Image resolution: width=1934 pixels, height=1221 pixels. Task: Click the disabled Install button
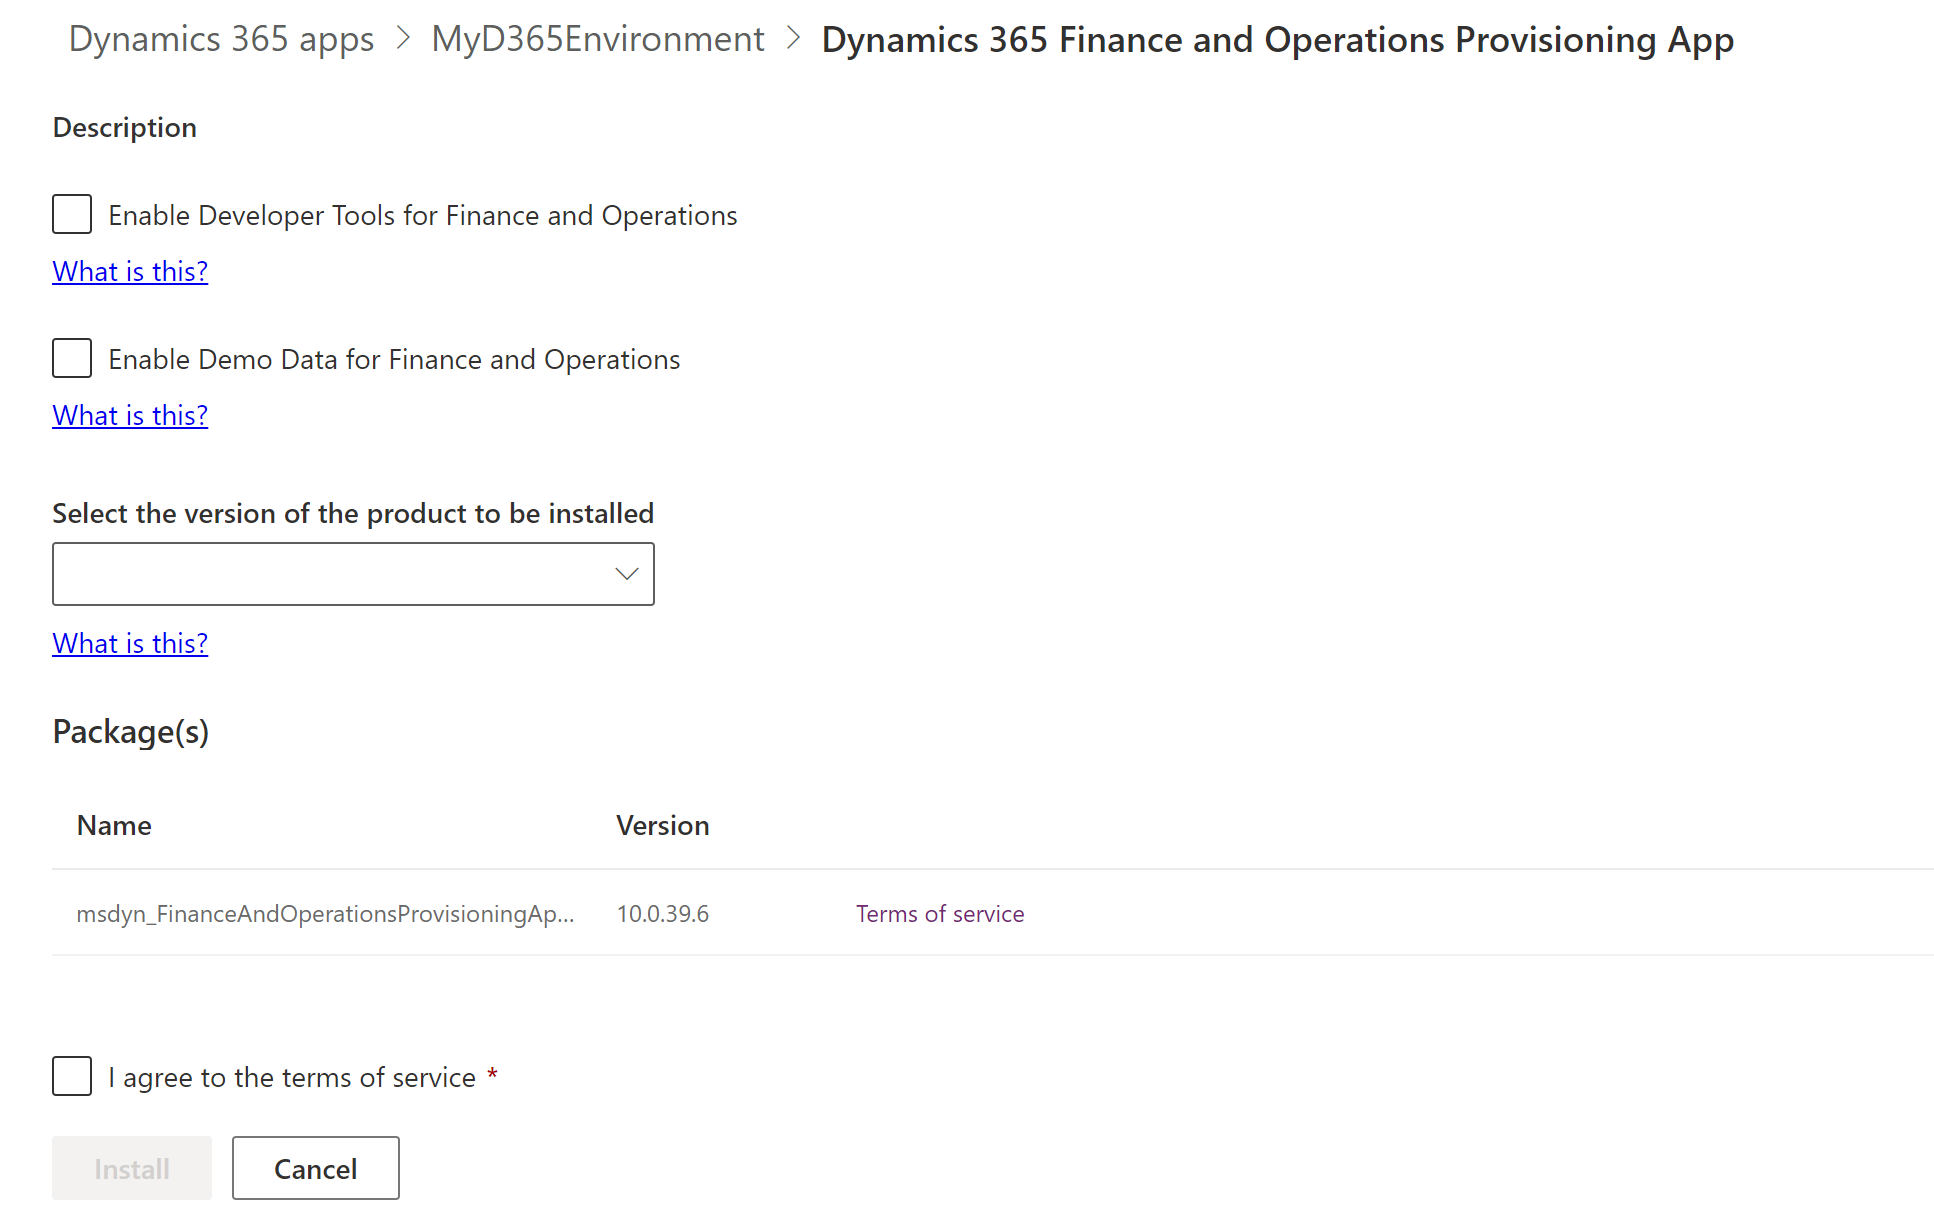[131, 1168]
